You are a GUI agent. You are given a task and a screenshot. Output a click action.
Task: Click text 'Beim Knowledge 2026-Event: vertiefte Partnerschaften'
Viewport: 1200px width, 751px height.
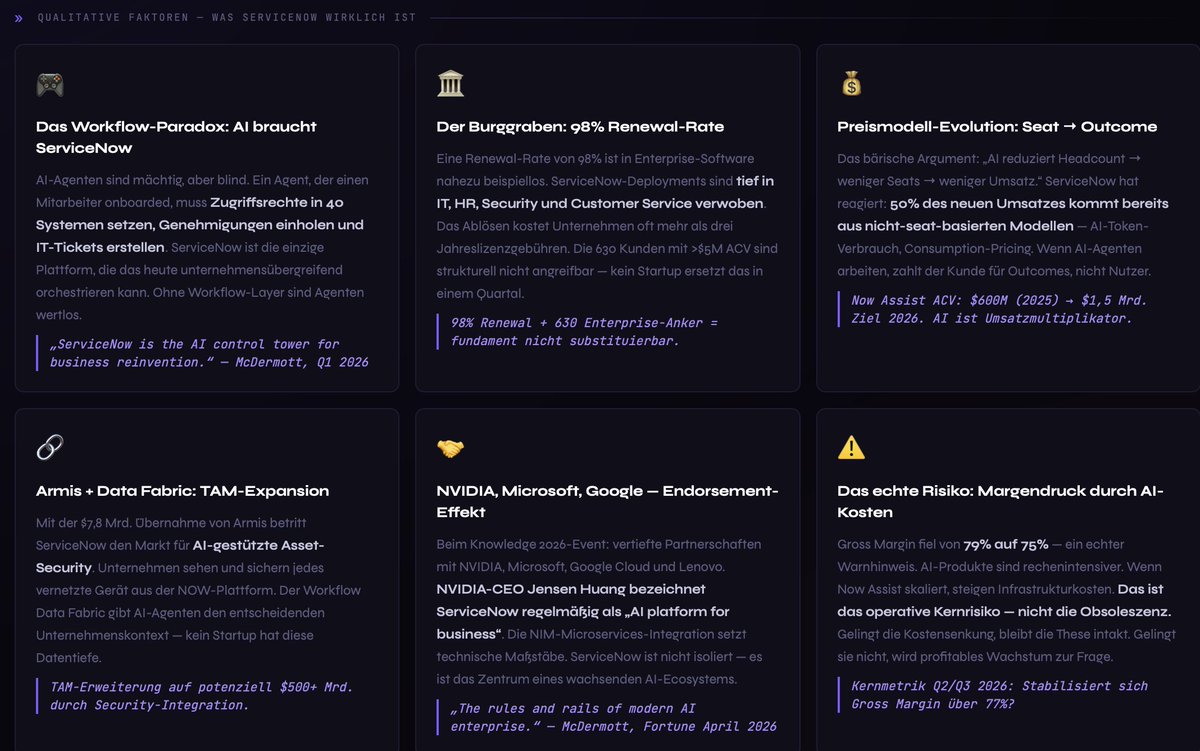(599, 545)
